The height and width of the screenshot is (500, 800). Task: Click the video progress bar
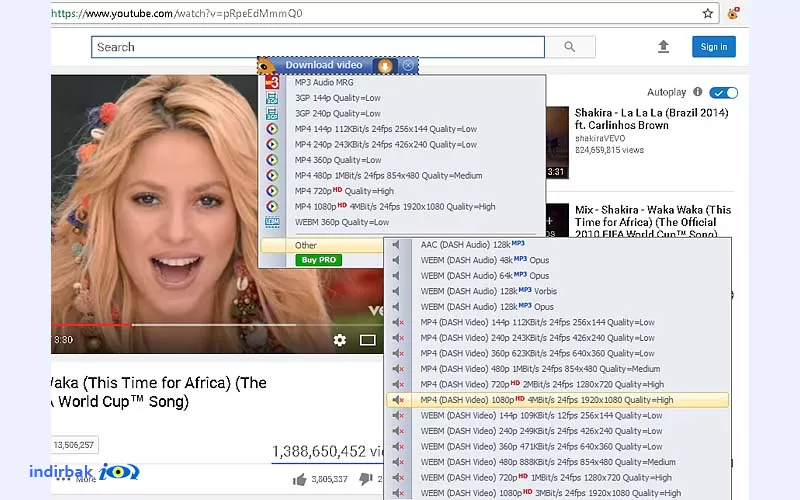click(217, 324)
